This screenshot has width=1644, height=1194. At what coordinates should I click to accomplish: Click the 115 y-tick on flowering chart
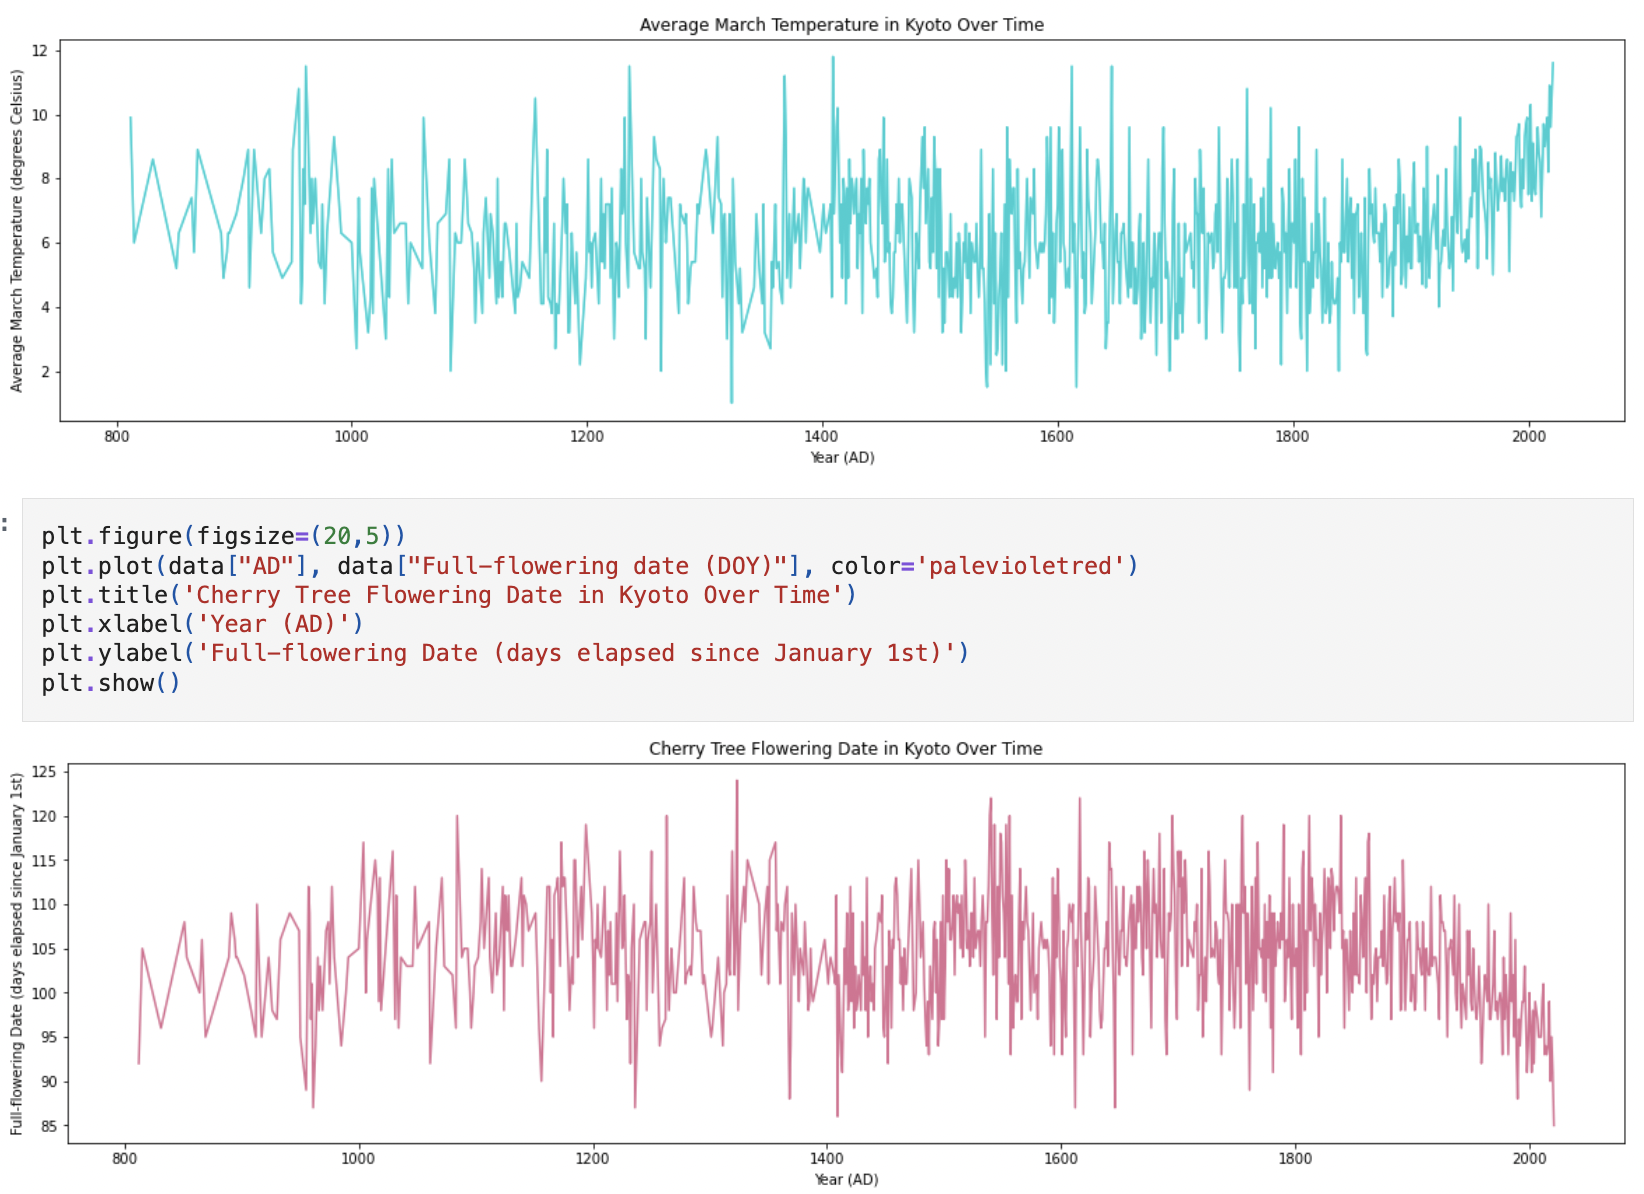pos(44,860)
